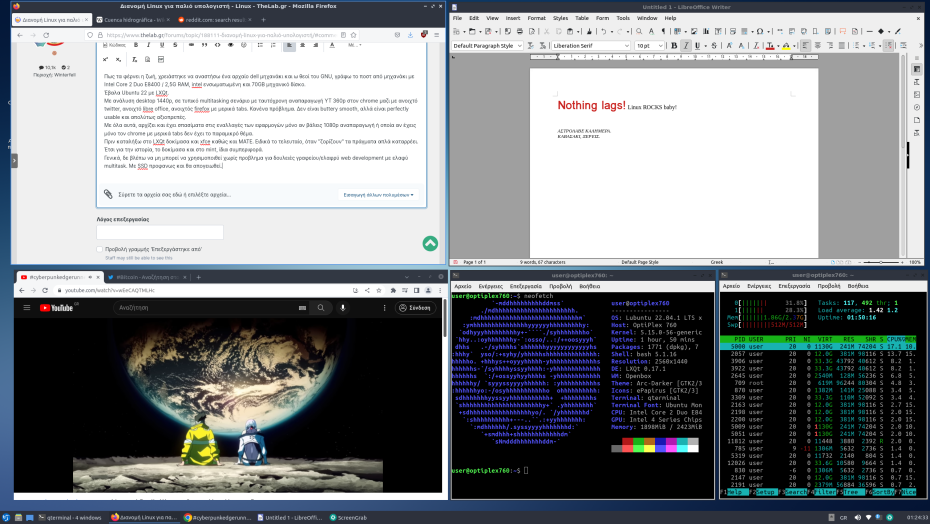Toggle justified alignment in Writer toolbar
This screenshot has height=524, width=930.
click(x=842, y=46)
